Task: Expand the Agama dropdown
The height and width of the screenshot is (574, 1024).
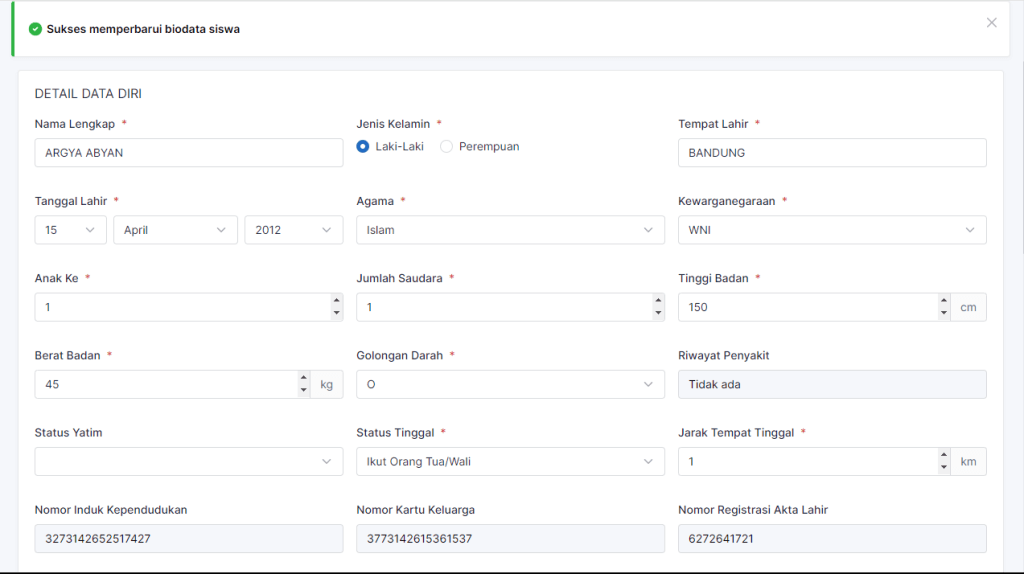Action: click(510, 230)
